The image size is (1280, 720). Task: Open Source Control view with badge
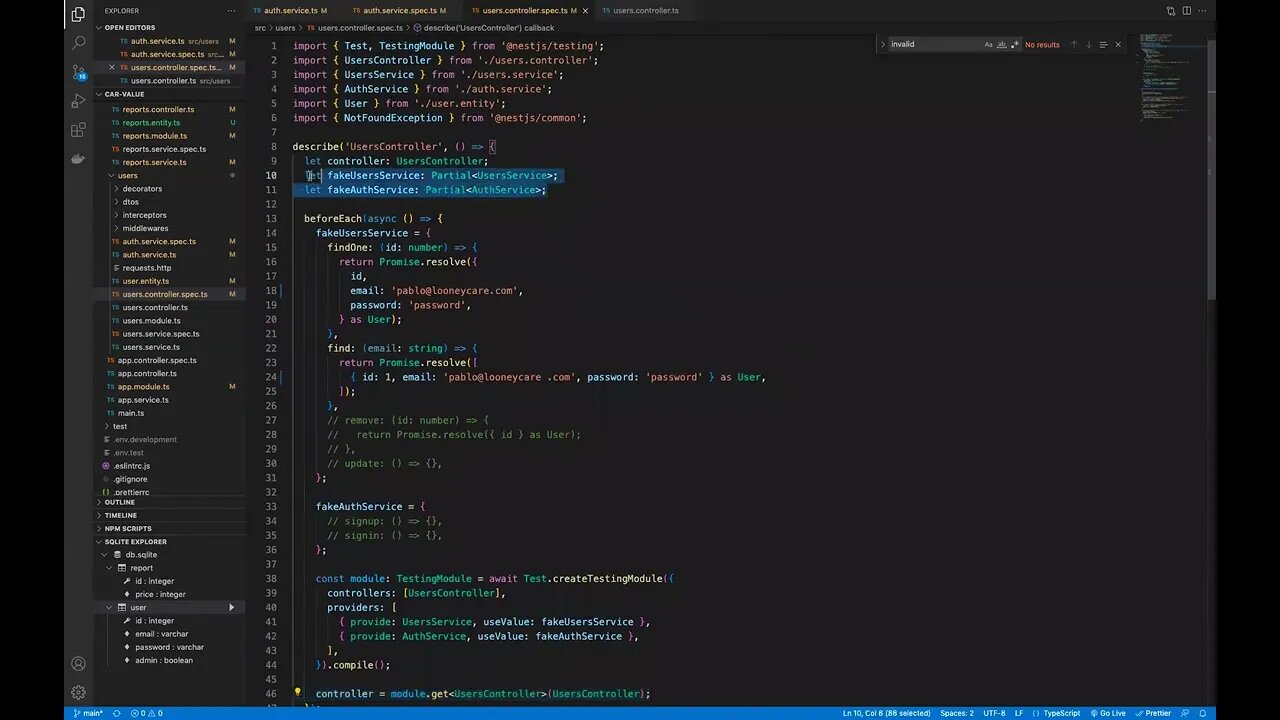pos(78,72)
